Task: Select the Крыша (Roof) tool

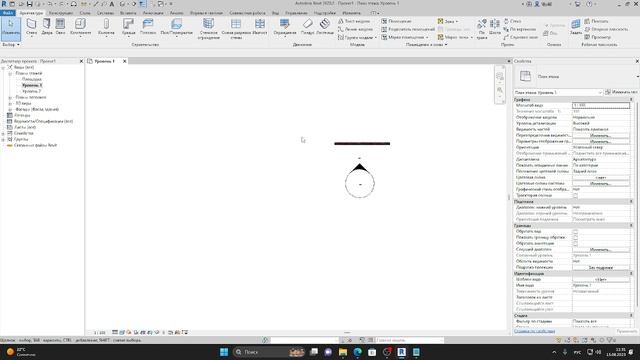Action: tap(129, 27)
